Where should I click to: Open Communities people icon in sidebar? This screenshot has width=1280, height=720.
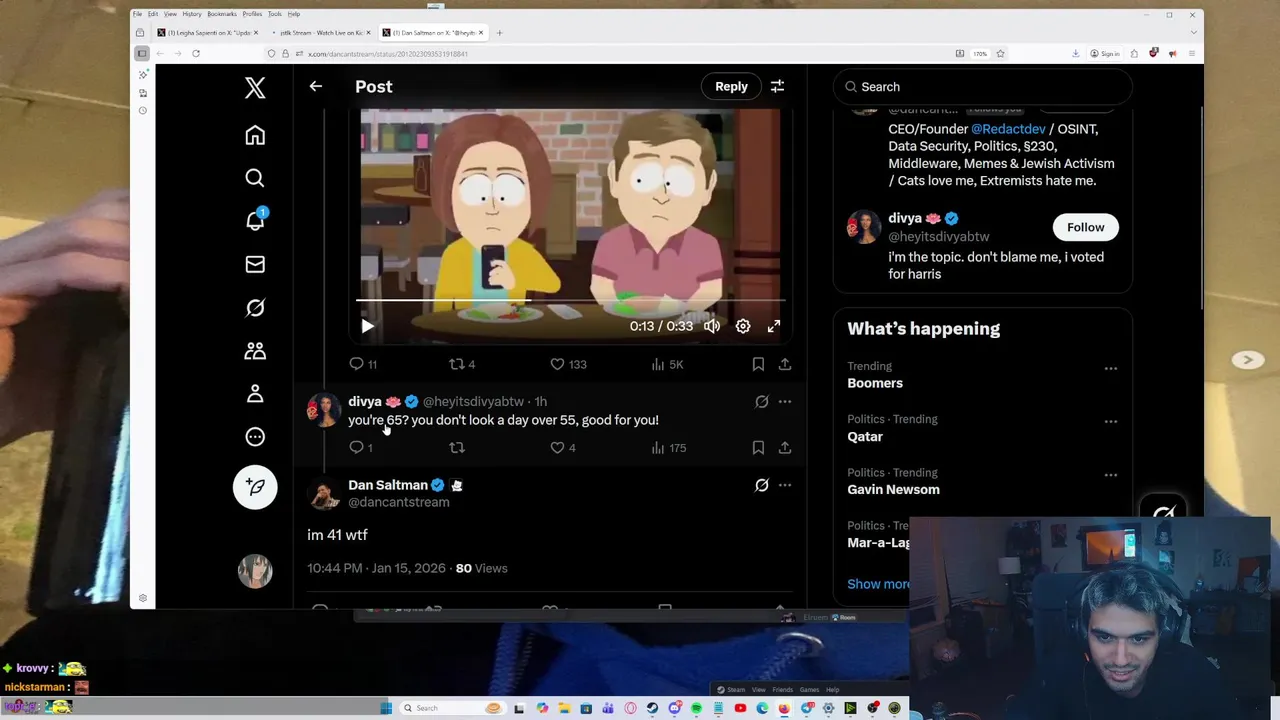tap(255, 351)
